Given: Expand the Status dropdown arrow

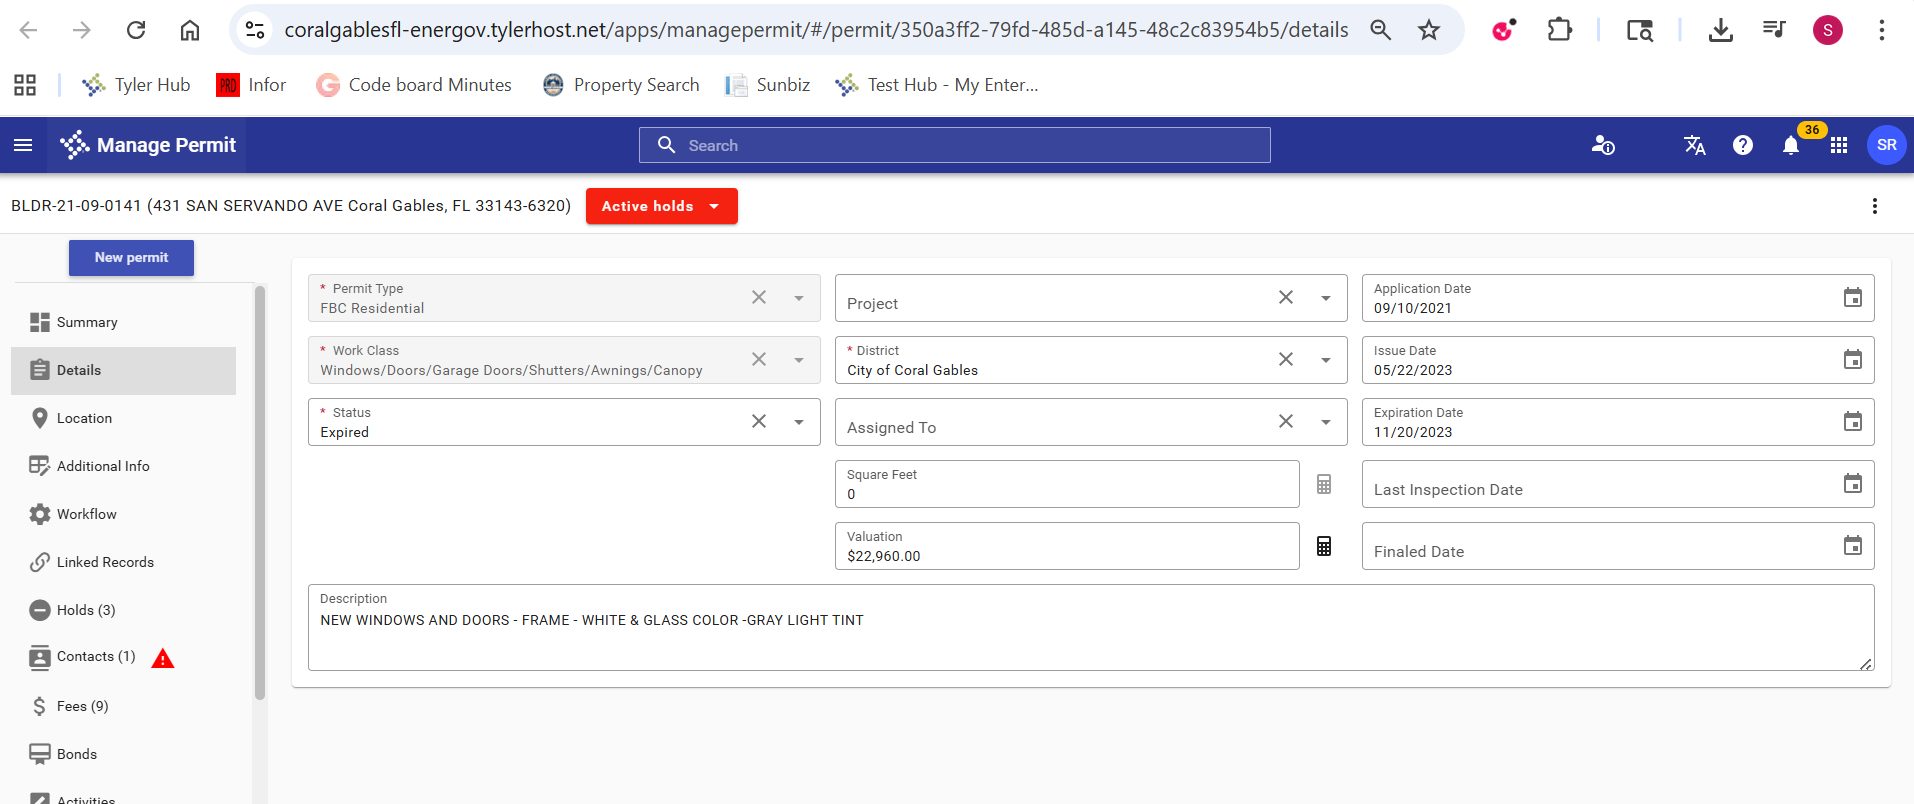Looking at the screenshot, I should pos(799,422).
